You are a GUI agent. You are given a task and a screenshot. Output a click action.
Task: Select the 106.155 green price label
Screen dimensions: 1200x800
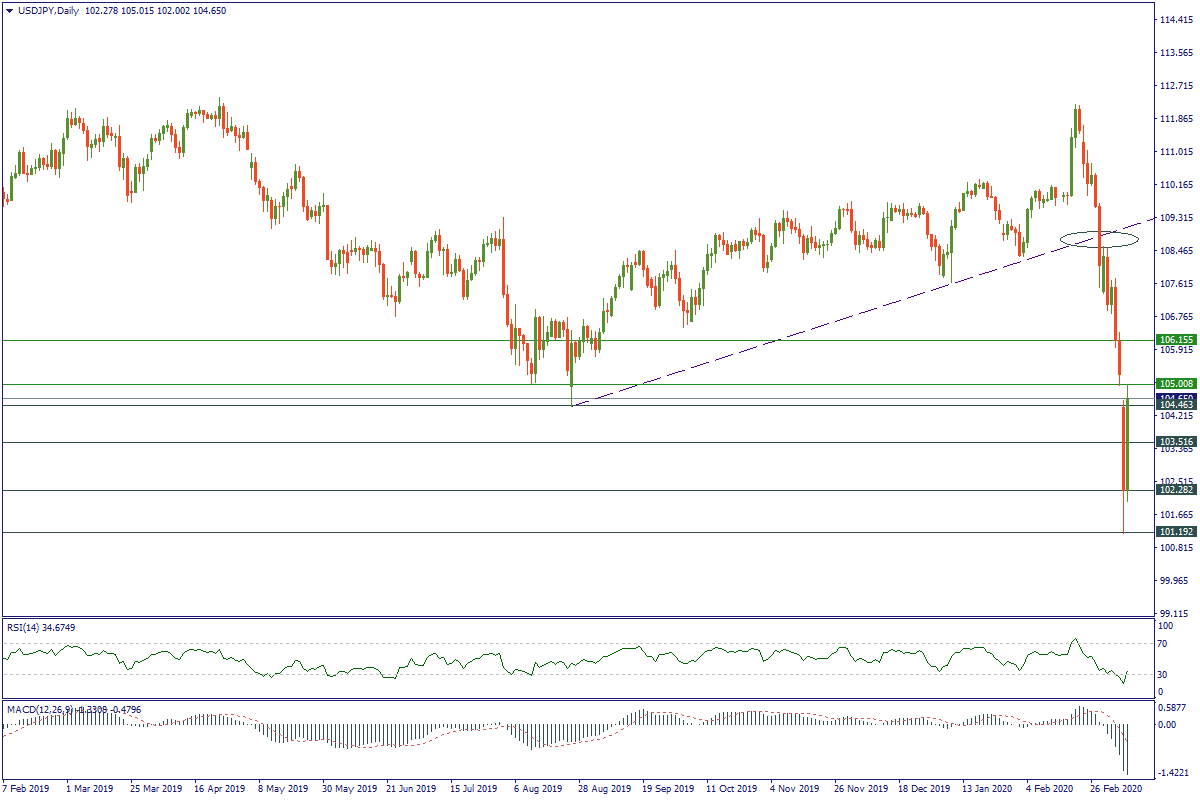coord(1174,340)
